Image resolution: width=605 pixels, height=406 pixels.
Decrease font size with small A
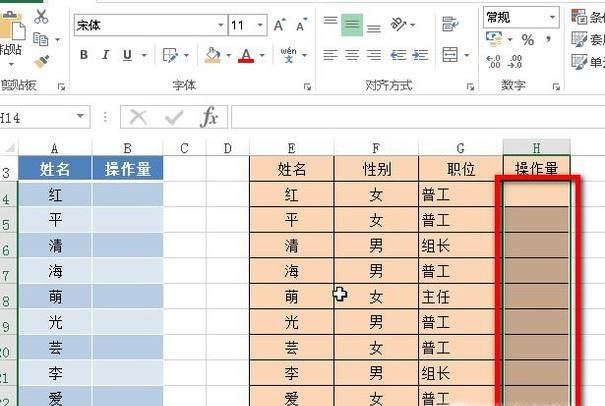pos(302,25)
